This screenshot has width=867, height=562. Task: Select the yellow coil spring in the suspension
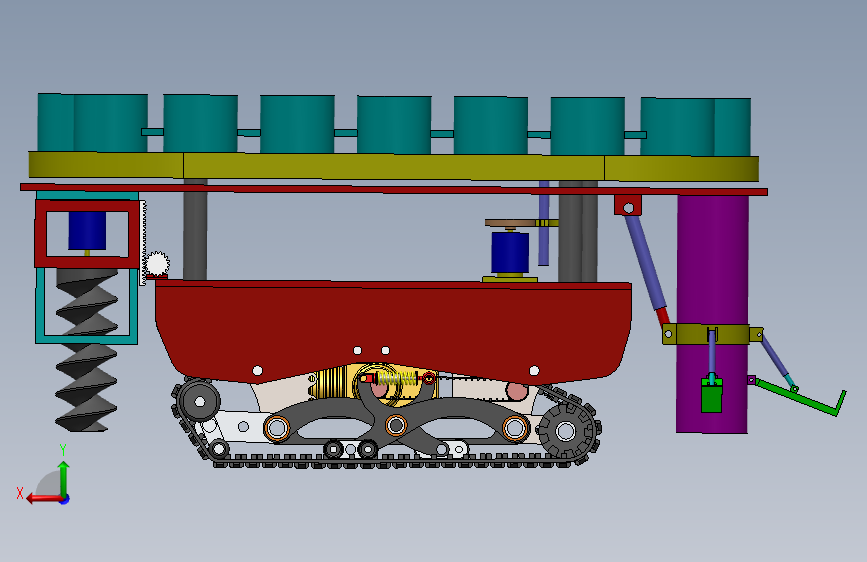[x=396, y=378]
